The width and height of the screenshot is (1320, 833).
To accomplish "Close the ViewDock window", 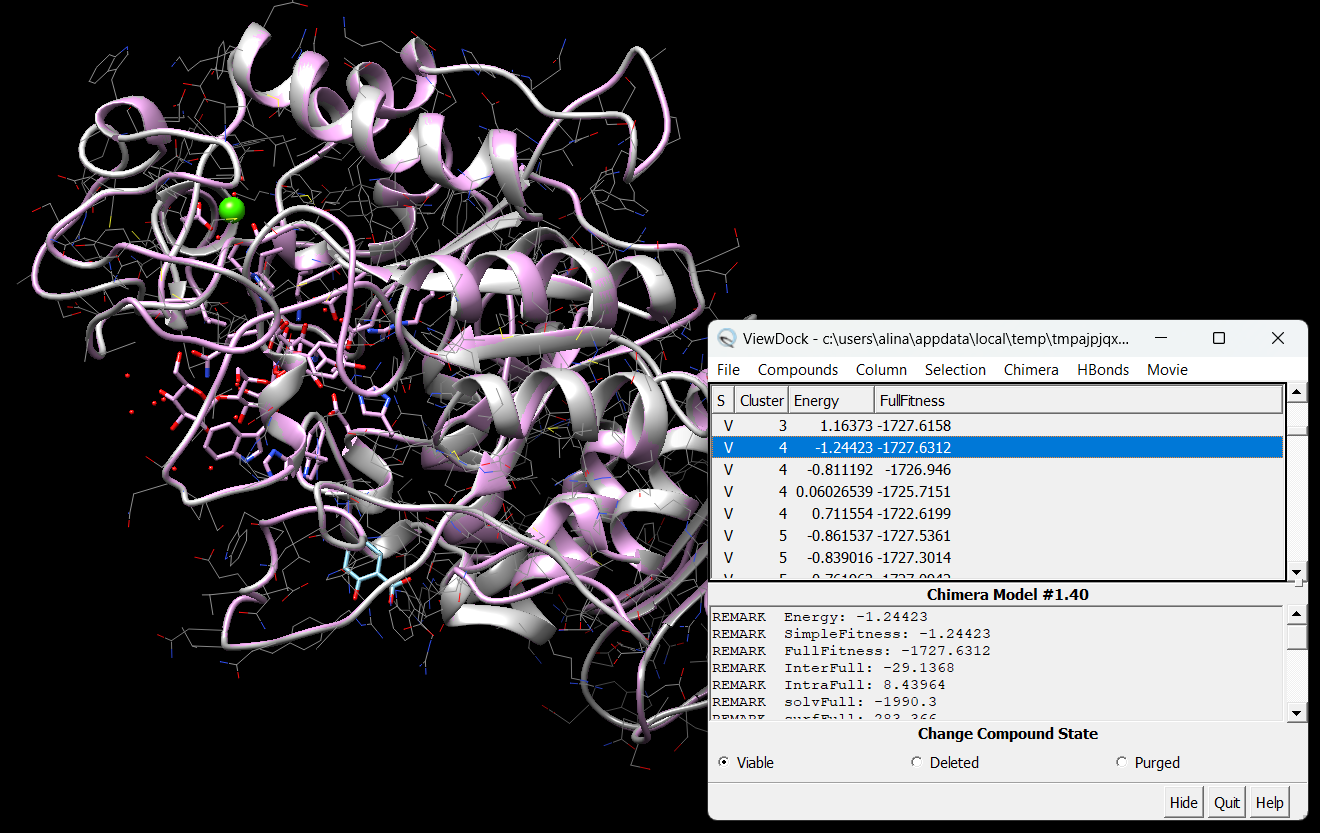I will click(x=1278, y=338).
